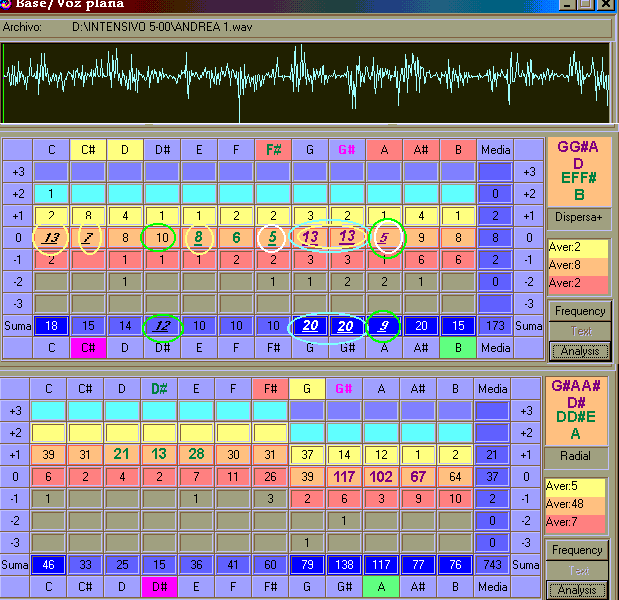Select the green A cell in lower table footer
The width and height of the screenshot is (619, 600).
[x=382, y=586]
